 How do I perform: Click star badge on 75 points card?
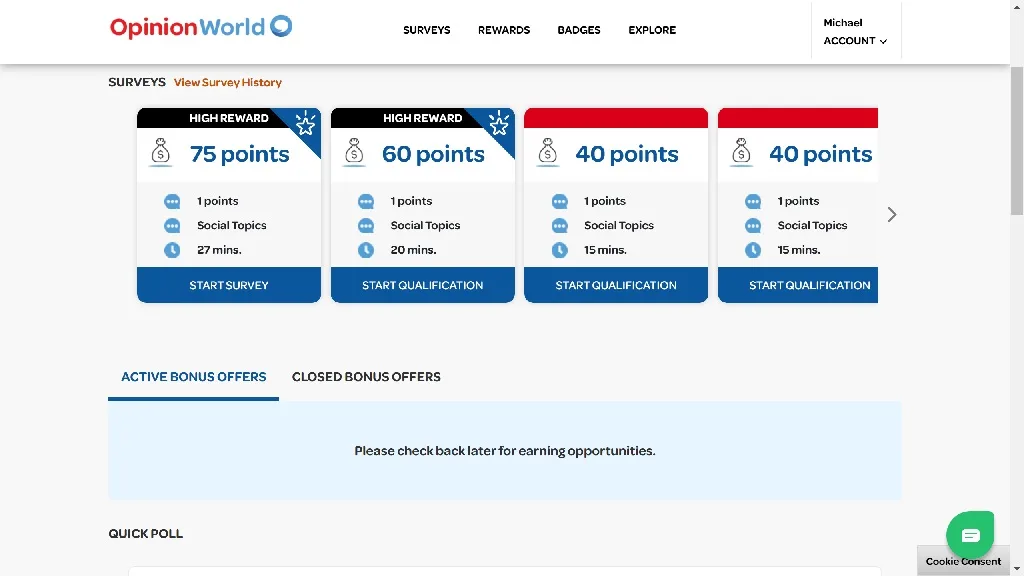click(x=305, y=124)
